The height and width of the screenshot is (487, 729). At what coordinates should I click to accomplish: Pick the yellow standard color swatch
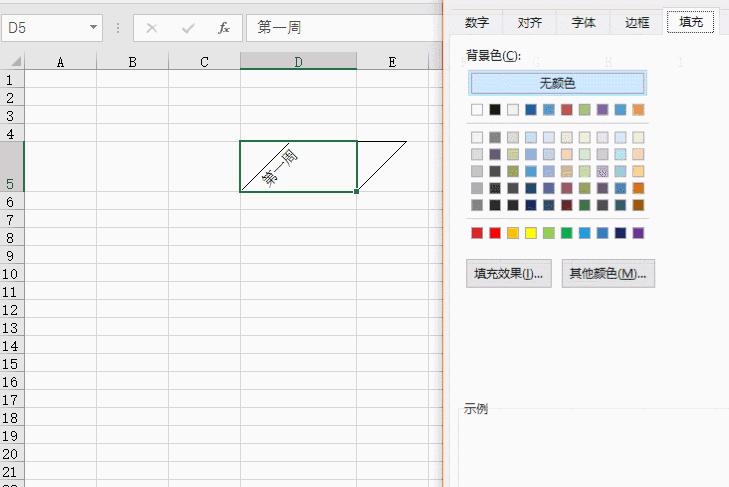(x=531, y=233)
